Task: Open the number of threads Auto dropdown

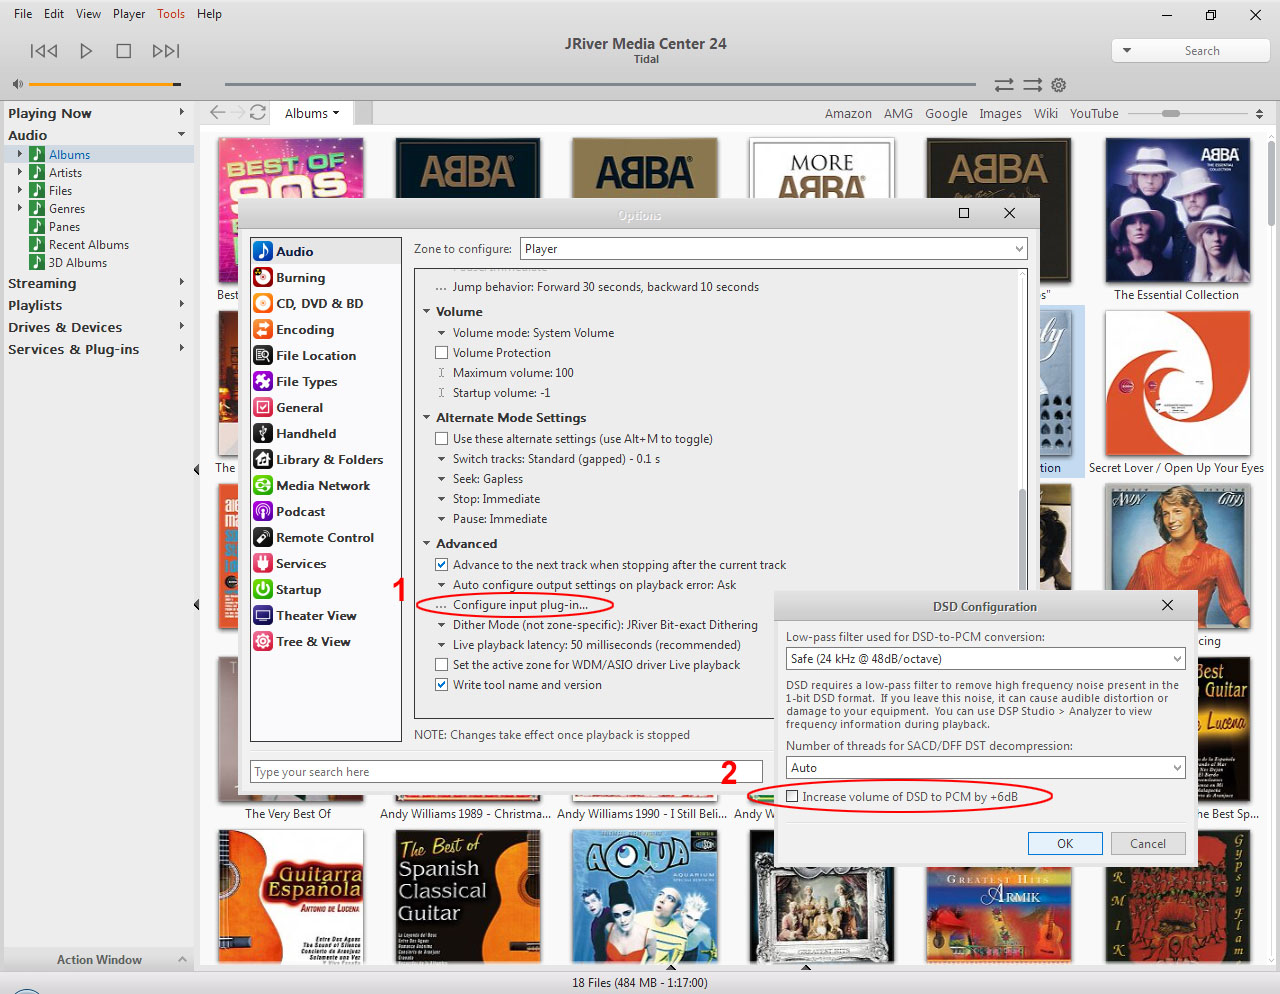Action: 986,767
